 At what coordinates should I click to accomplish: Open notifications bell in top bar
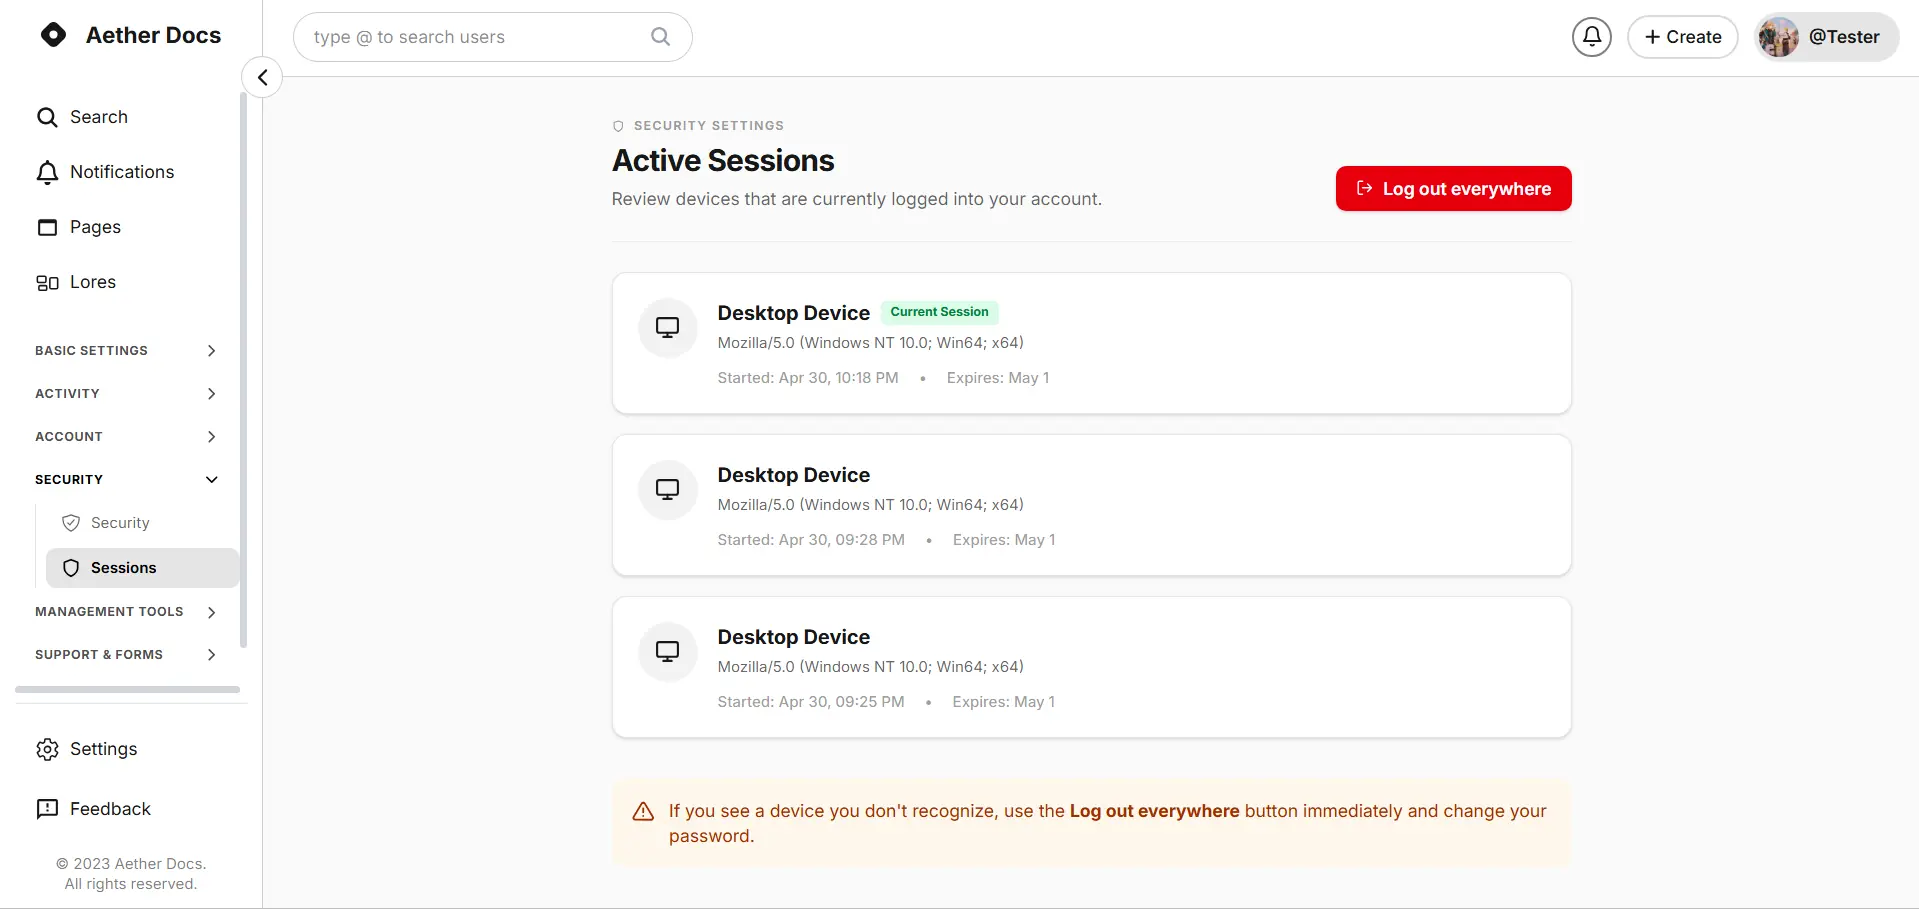pyautogui.click(x=1591, y=37)
